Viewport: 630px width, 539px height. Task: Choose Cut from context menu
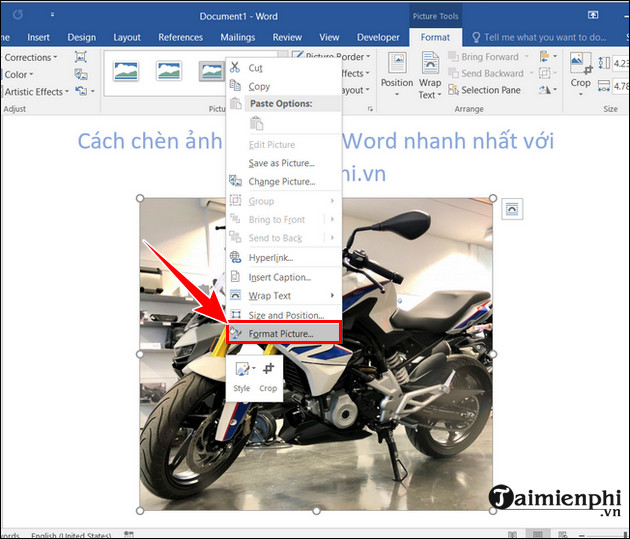284,67
